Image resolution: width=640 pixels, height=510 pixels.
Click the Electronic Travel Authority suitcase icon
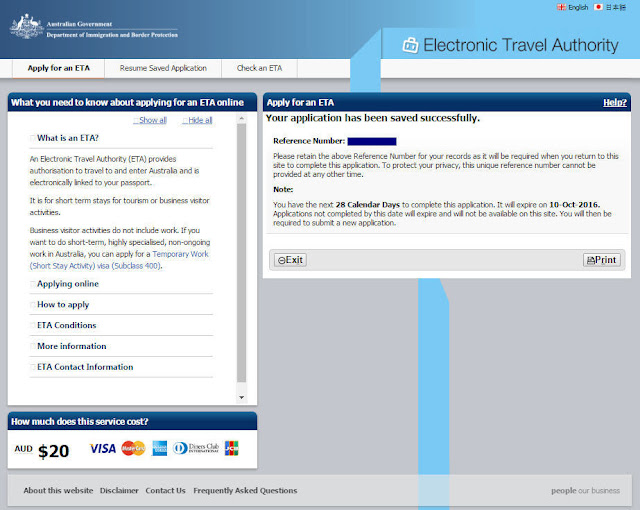coord(410,45)
